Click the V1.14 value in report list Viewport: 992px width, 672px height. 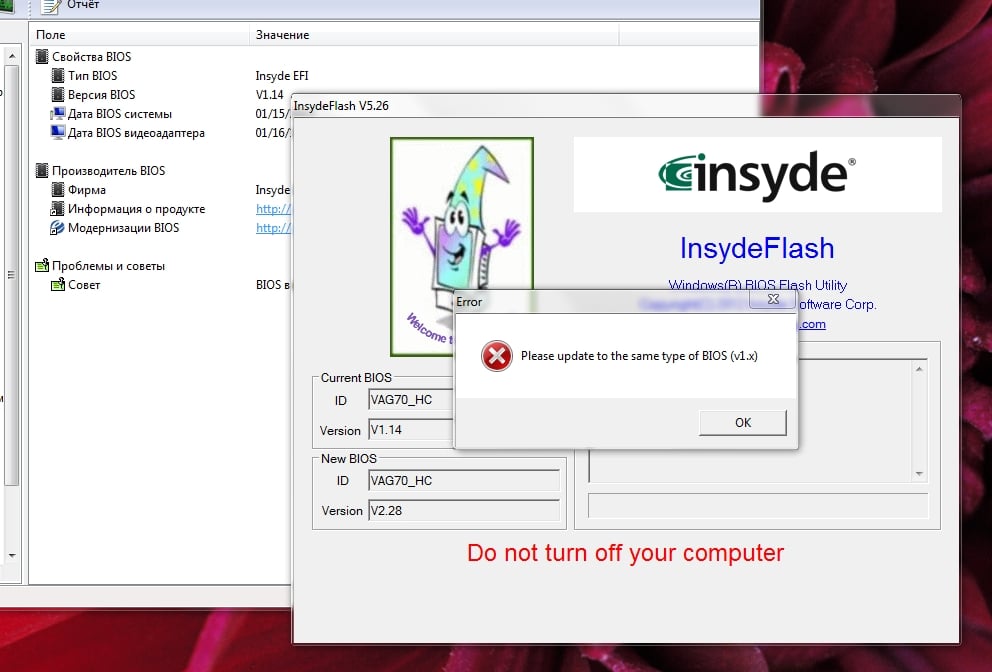pos(270,95)
